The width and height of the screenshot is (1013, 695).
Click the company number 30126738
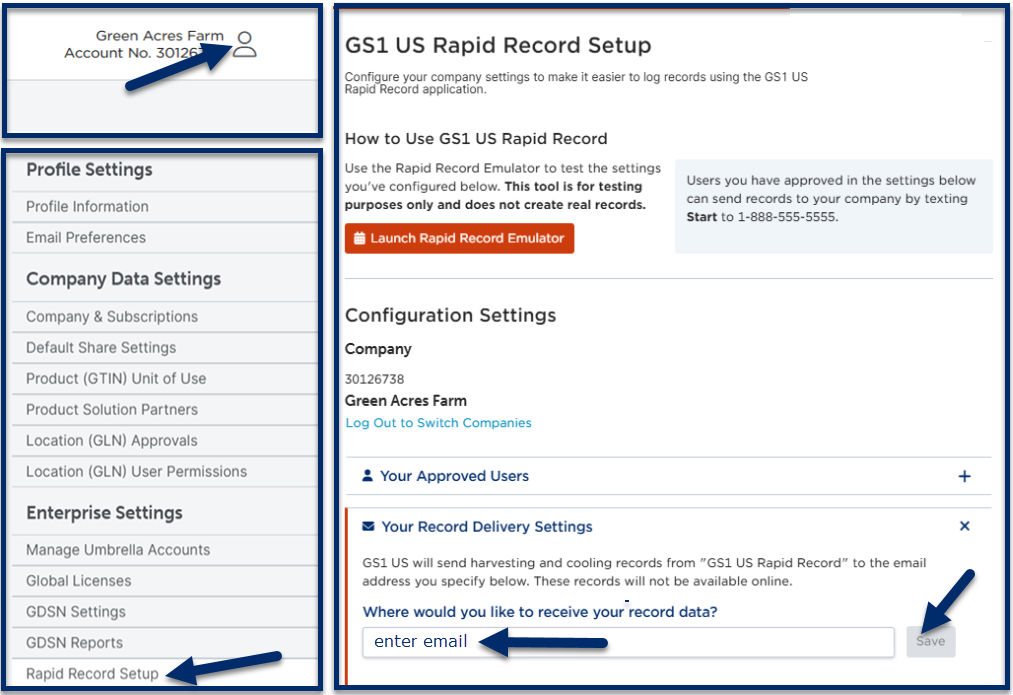coord(374,379)
